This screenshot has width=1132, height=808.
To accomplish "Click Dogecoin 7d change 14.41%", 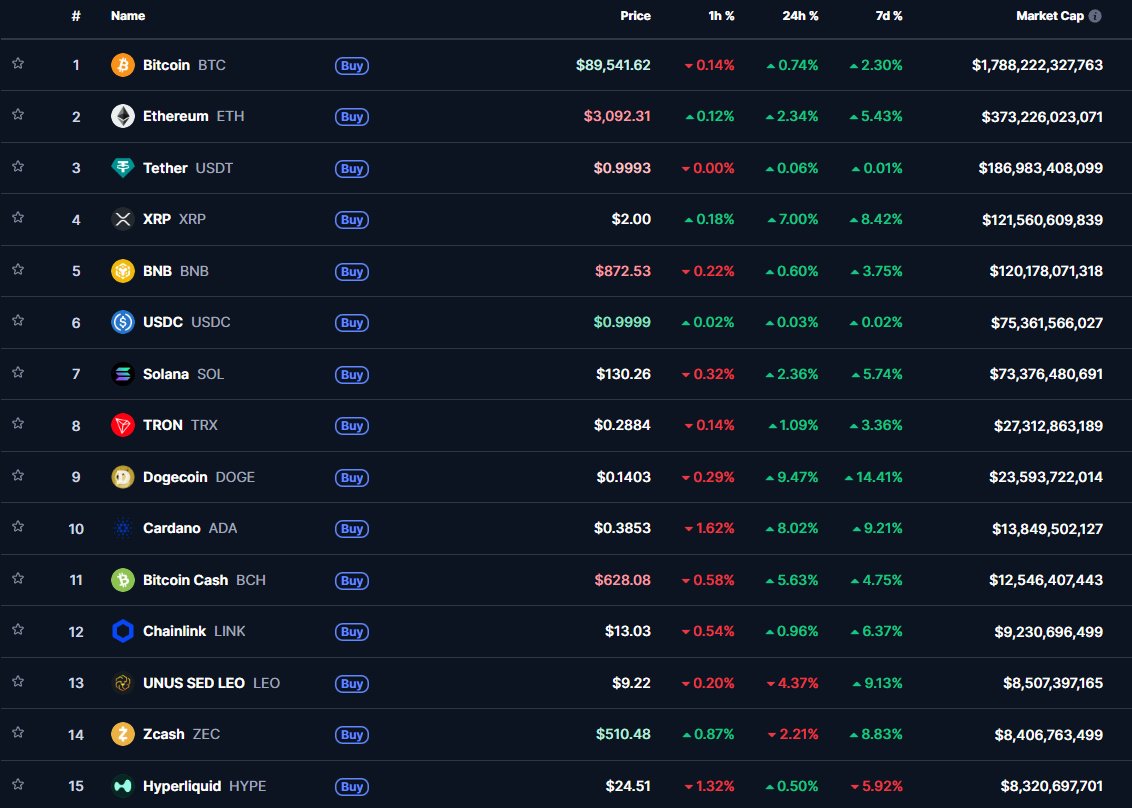I will tap(874, 477).
